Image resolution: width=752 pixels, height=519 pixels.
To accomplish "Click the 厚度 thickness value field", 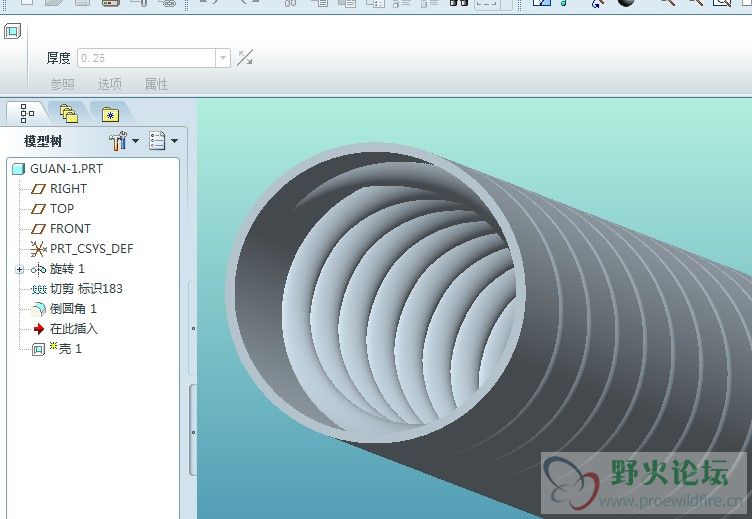I will coord(146,59).
